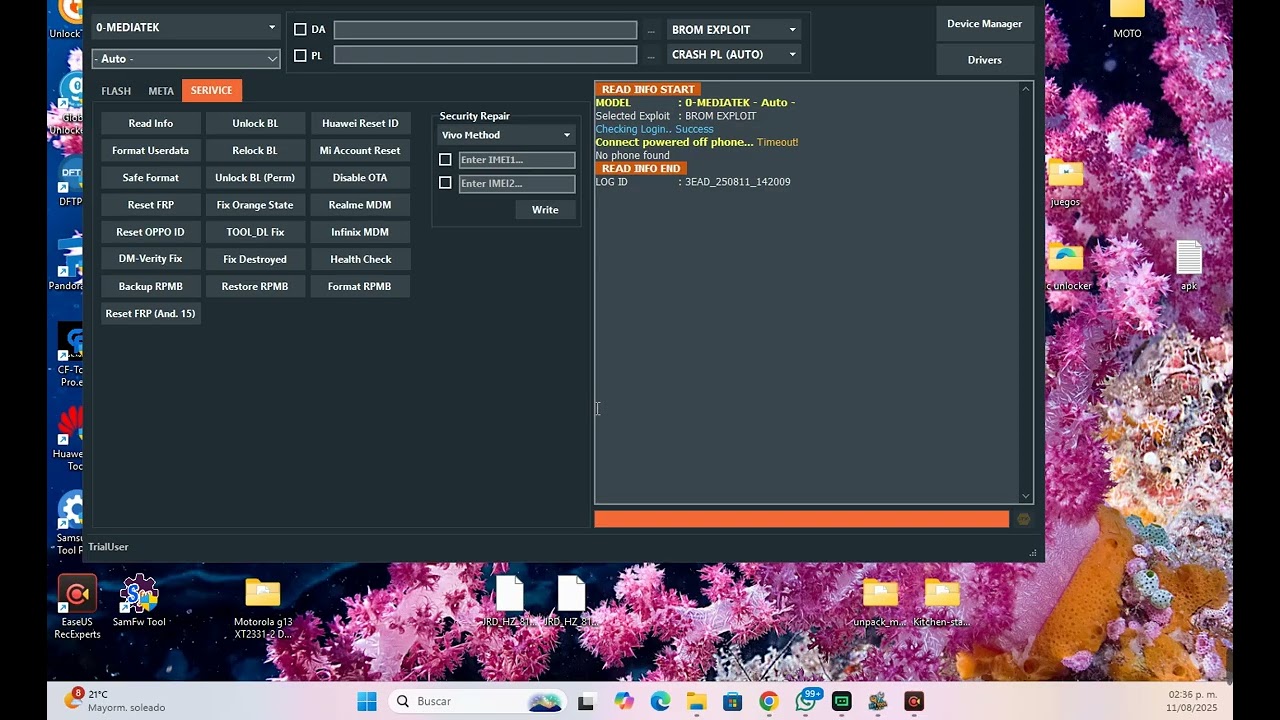The width and height of the screenshot is (1280, 720).
Task: Expand the CRASH PL (AUTO) dropdown
Action: tap(734, 55)
